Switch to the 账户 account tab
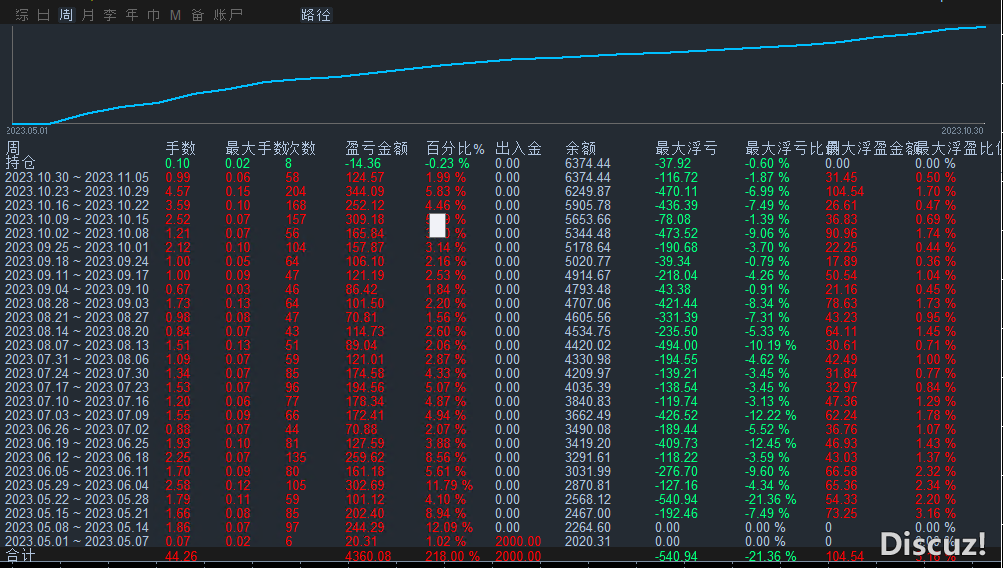This screenshot has width=1003, height=568. tap(228, 15)
